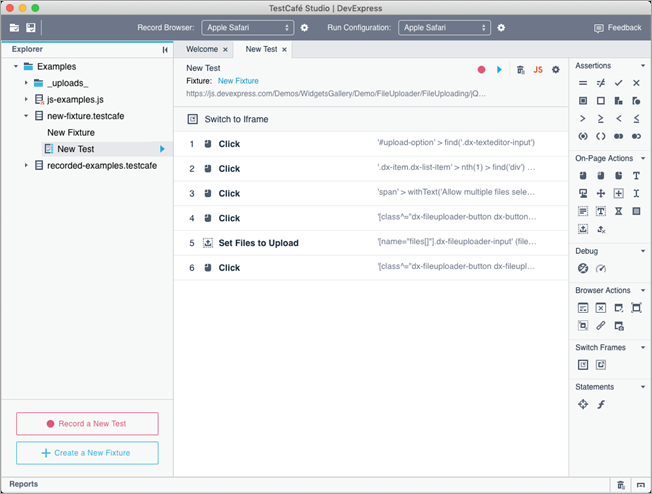Insert the Wait hourglass action
652x494 pixels.
[619, 211]
